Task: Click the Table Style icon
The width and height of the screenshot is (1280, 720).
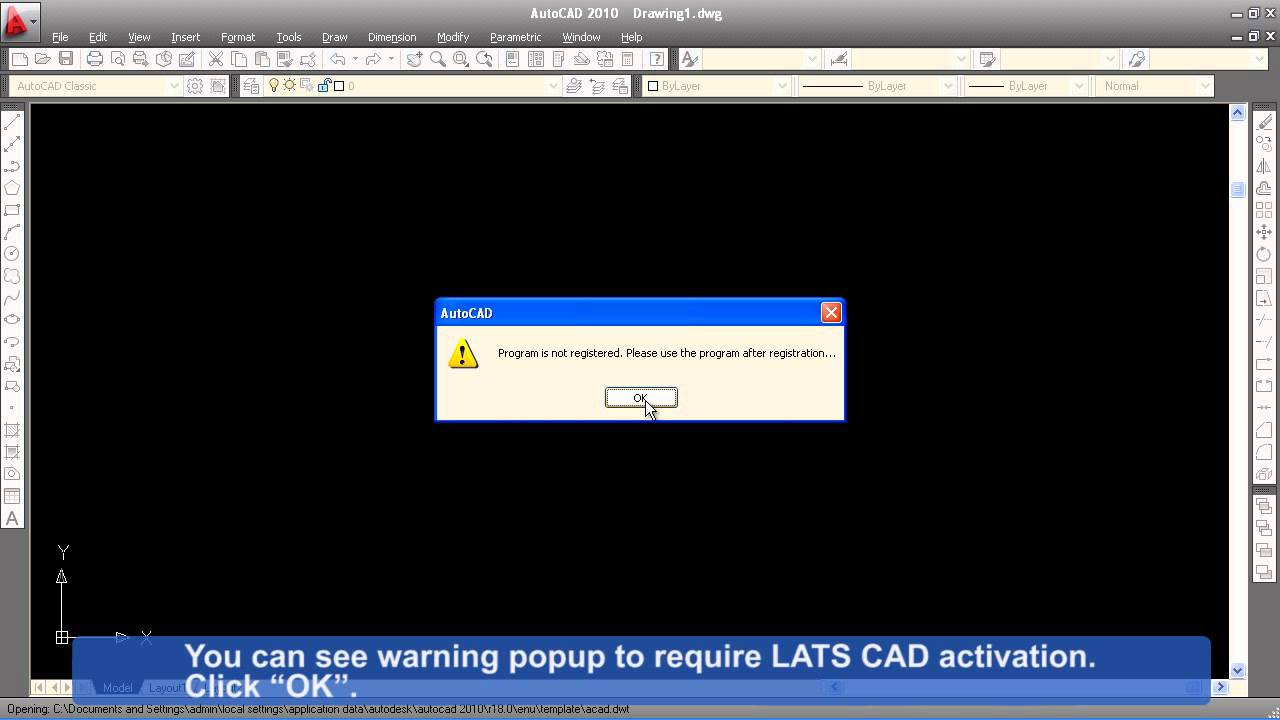Action: click(x=987, y=60)
